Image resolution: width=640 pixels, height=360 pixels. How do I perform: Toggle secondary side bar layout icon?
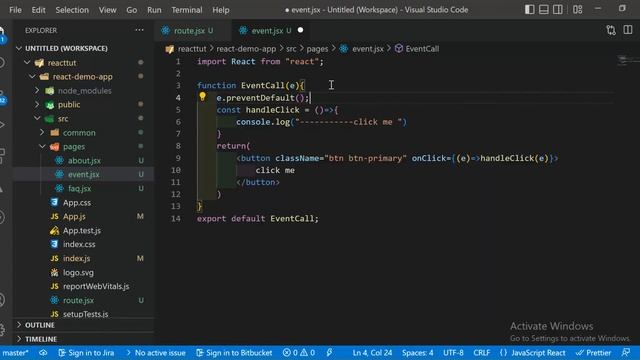[x=558, y=9]
